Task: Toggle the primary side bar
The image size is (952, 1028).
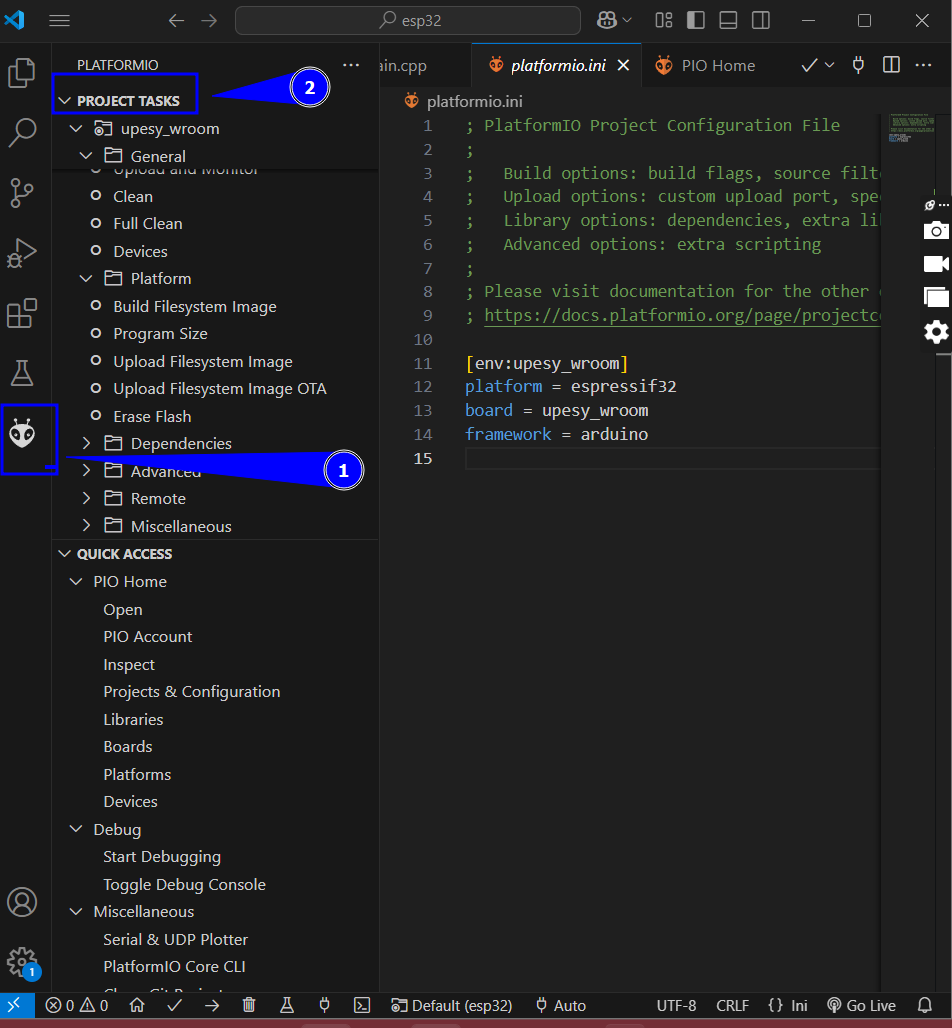Action: click(696, 20)
